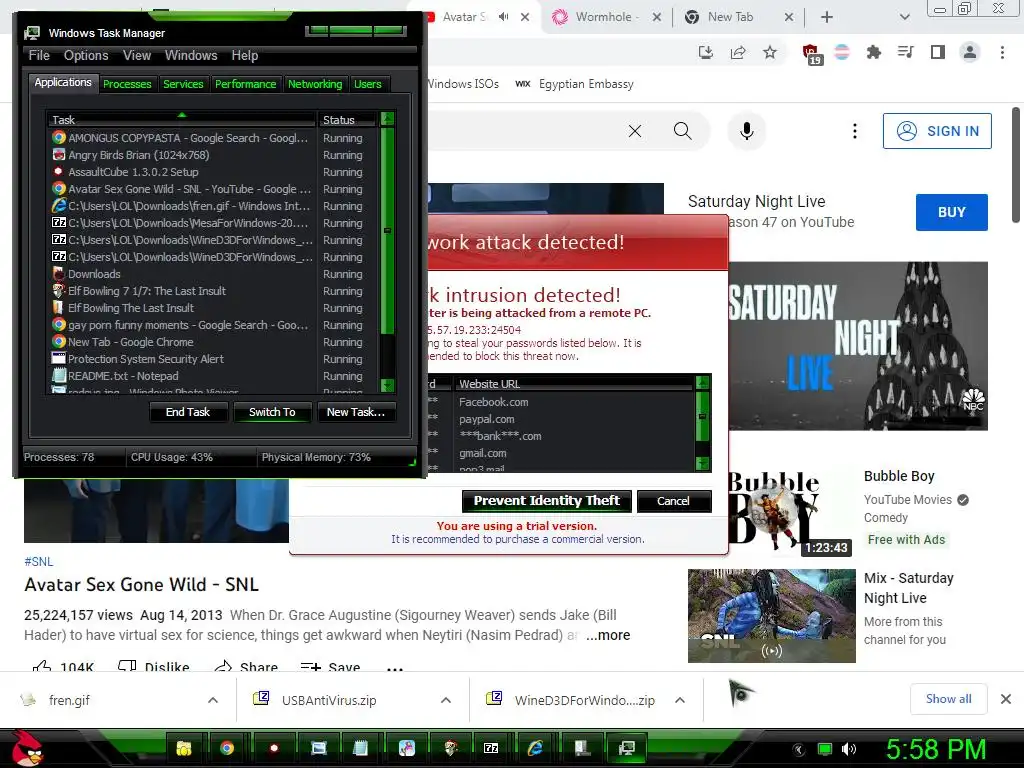Screen dimensions: 1024x768
Task: Click Cancel in the security alert
Action: (x=673, y=501)
